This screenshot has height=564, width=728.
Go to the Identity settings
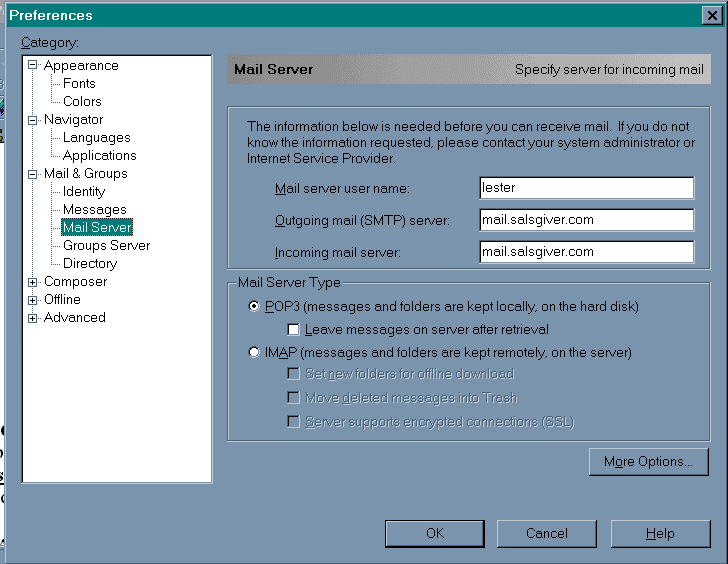[x=84, y=192]
